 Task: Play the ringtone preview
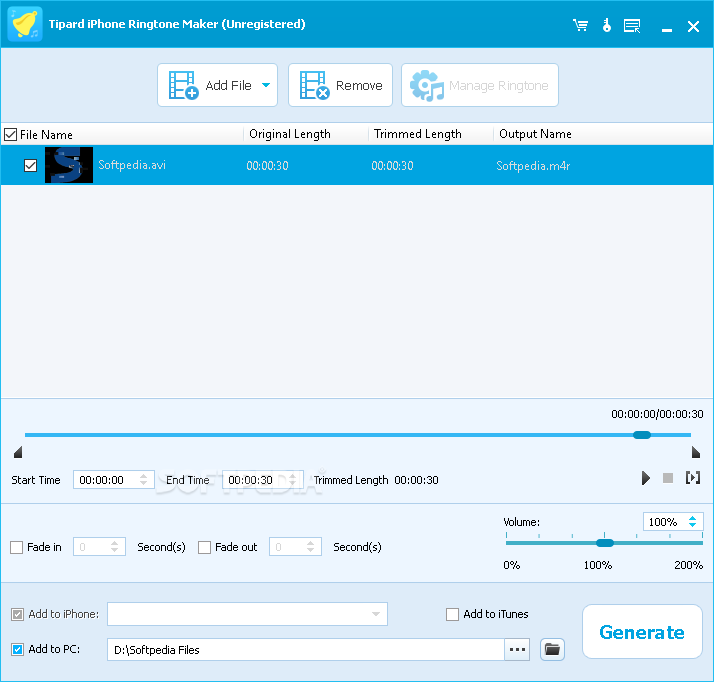pyautogui.click(x=645, y=478)
